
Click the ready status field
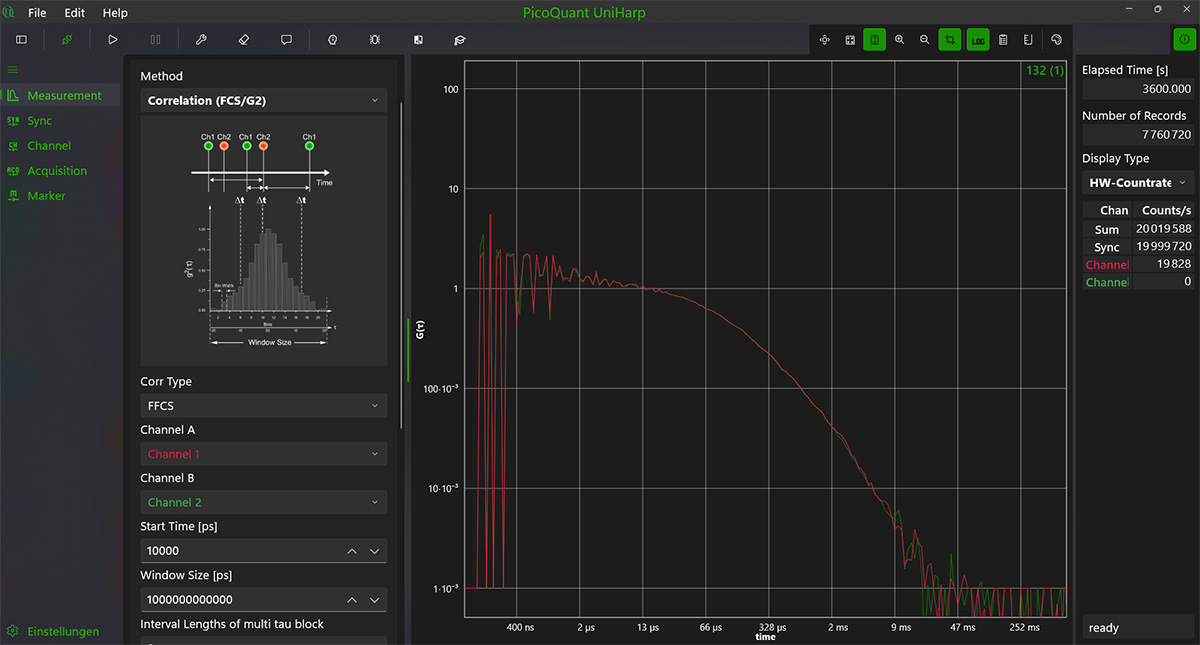1138,628
